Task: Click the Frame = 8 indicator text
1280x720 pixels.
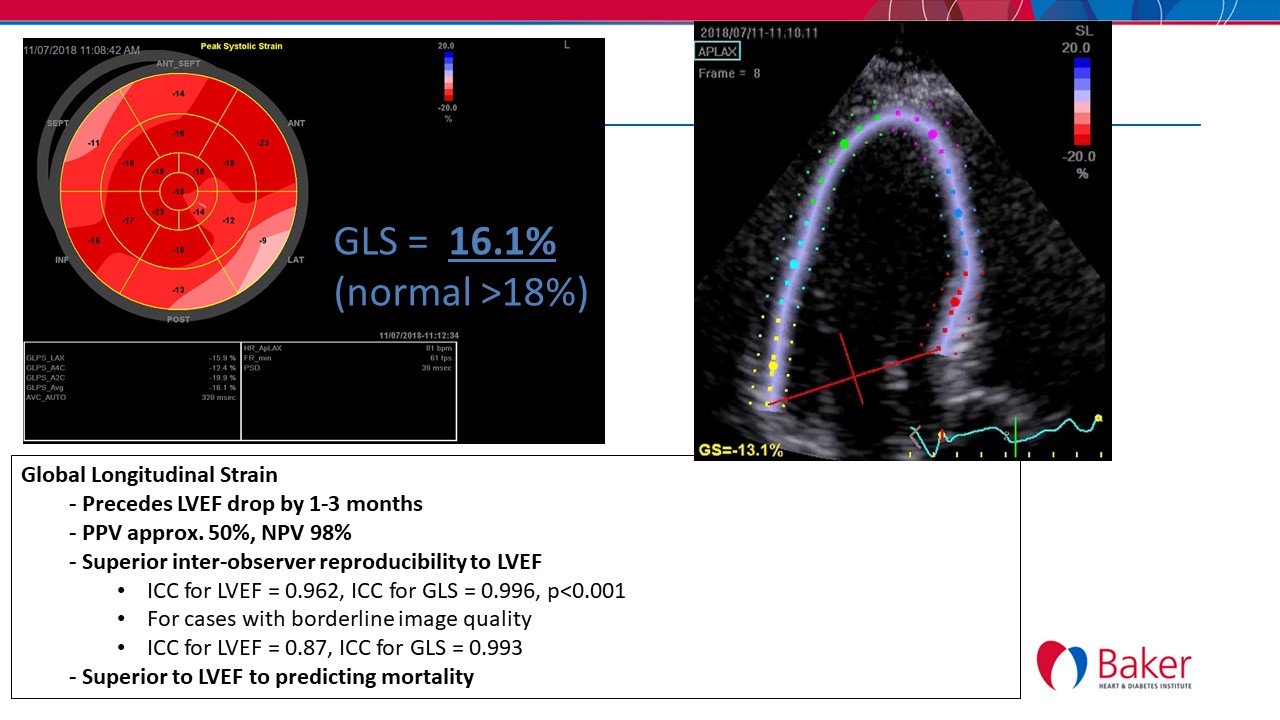Action: pos(728,73)
